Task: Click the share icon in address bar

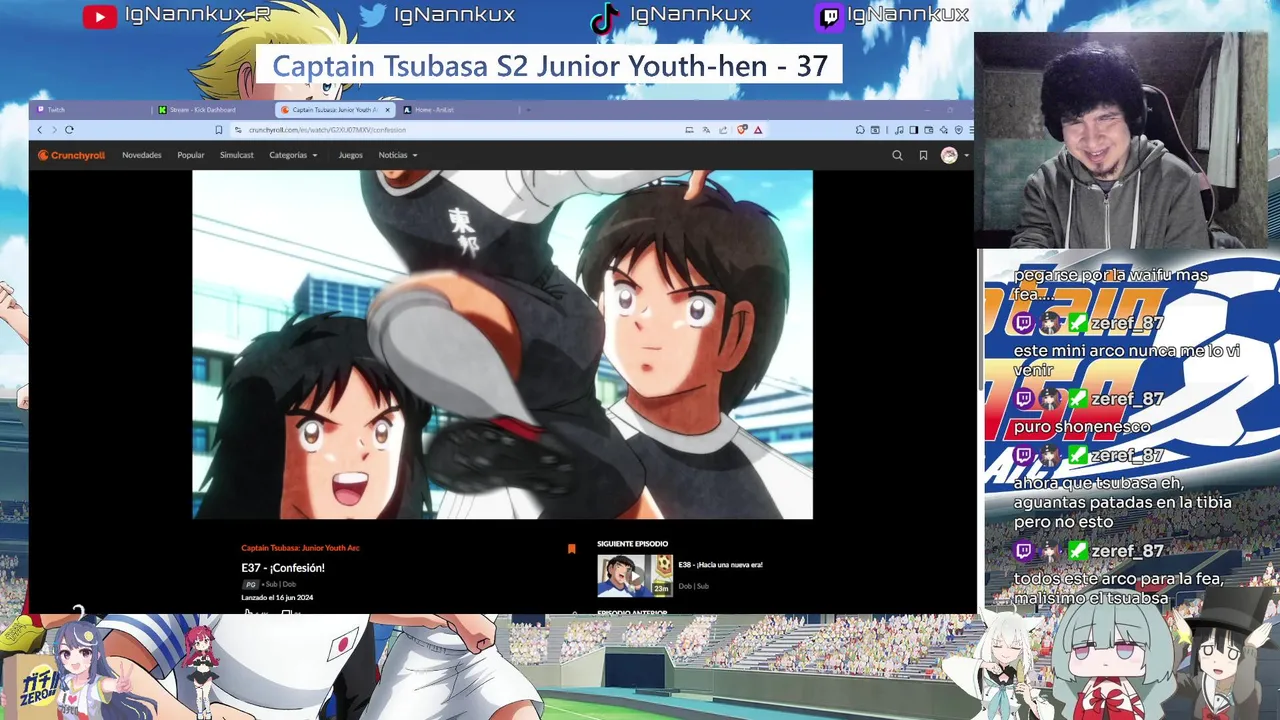Action: (722, 130)
